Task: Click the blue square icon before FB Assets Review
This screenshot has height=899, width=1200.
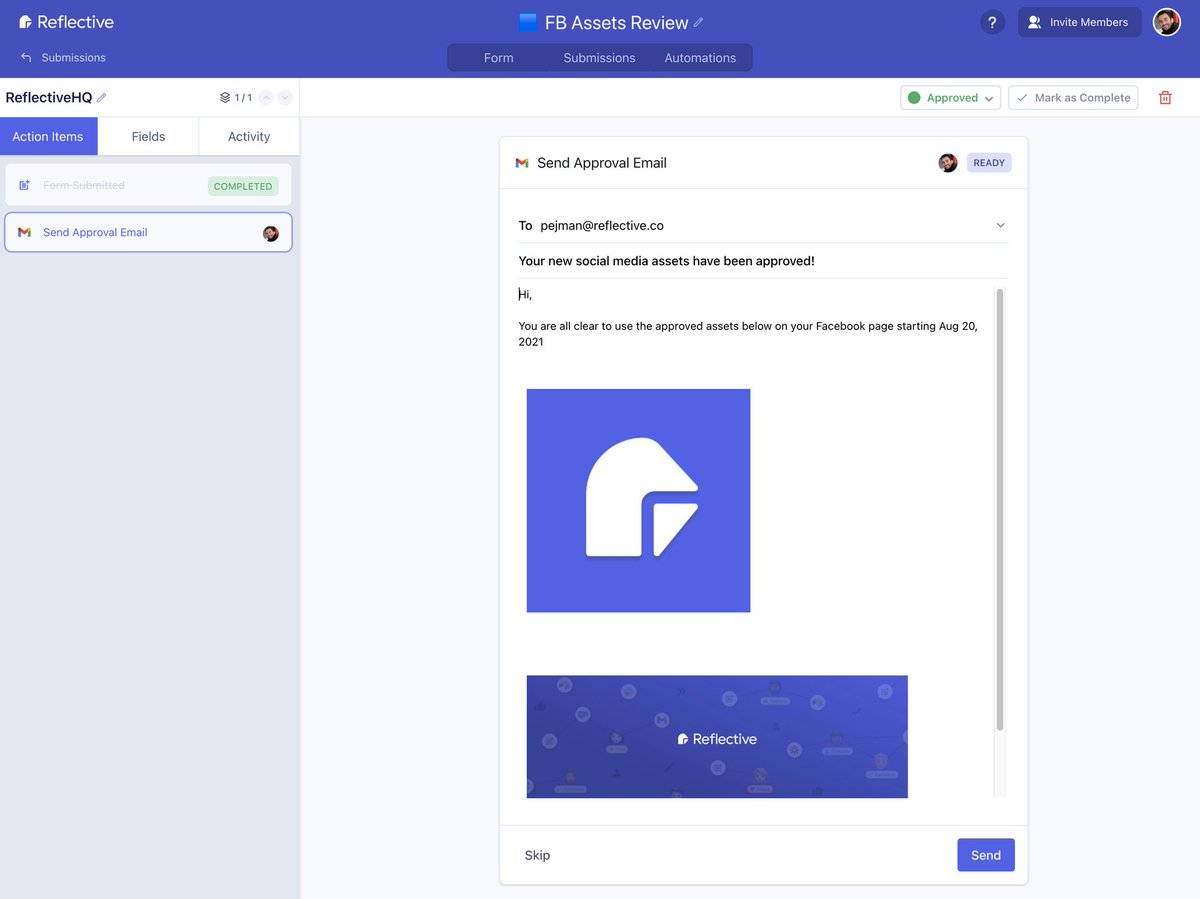Action: pos(528,22)
